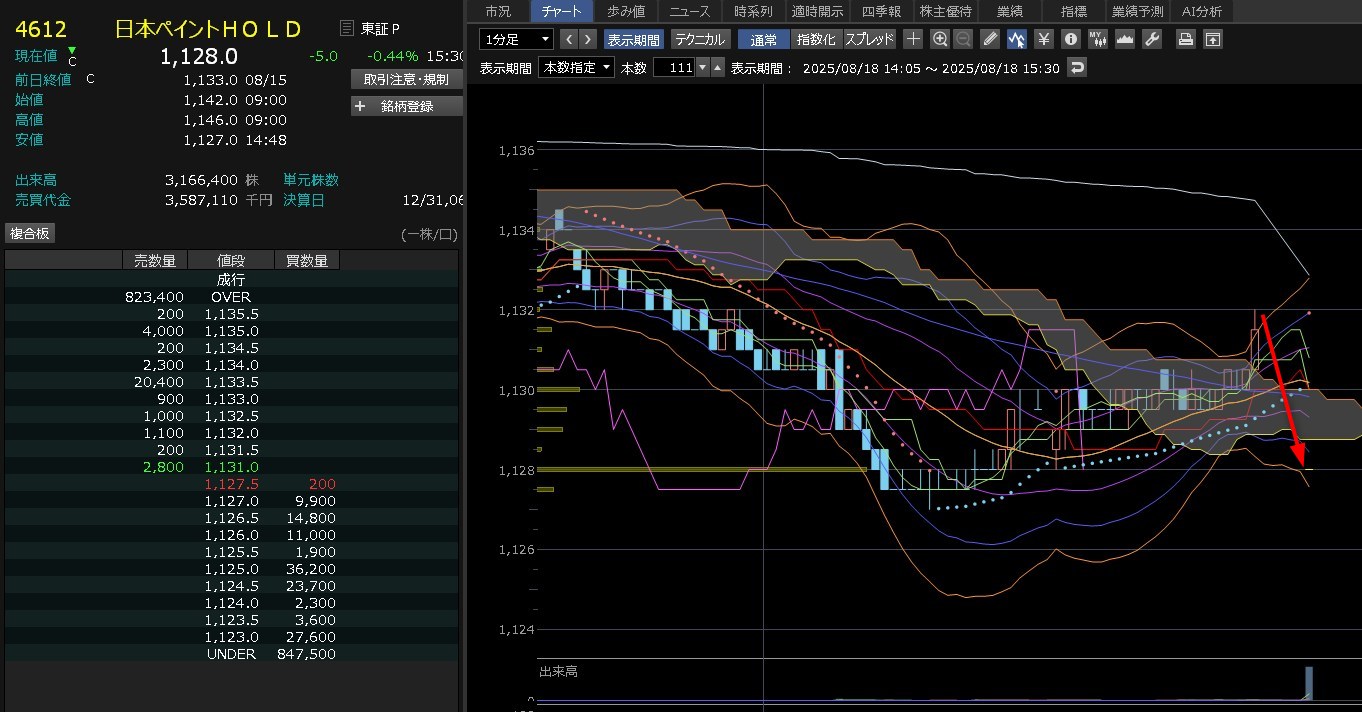Open the 四季報 tab

coord(881,11)
